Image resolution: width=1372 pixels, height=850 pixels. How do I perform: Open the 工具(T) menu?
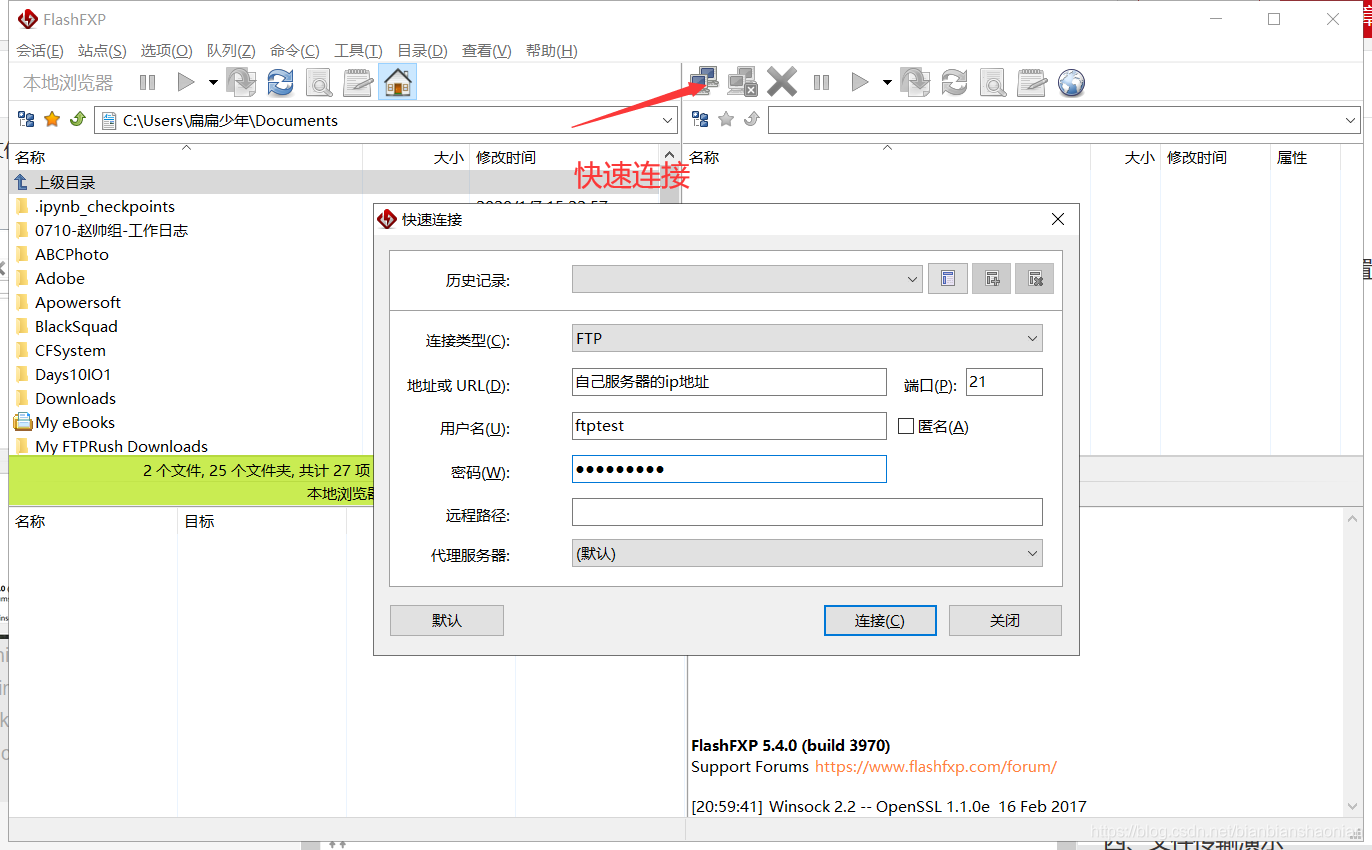(358, 51)
